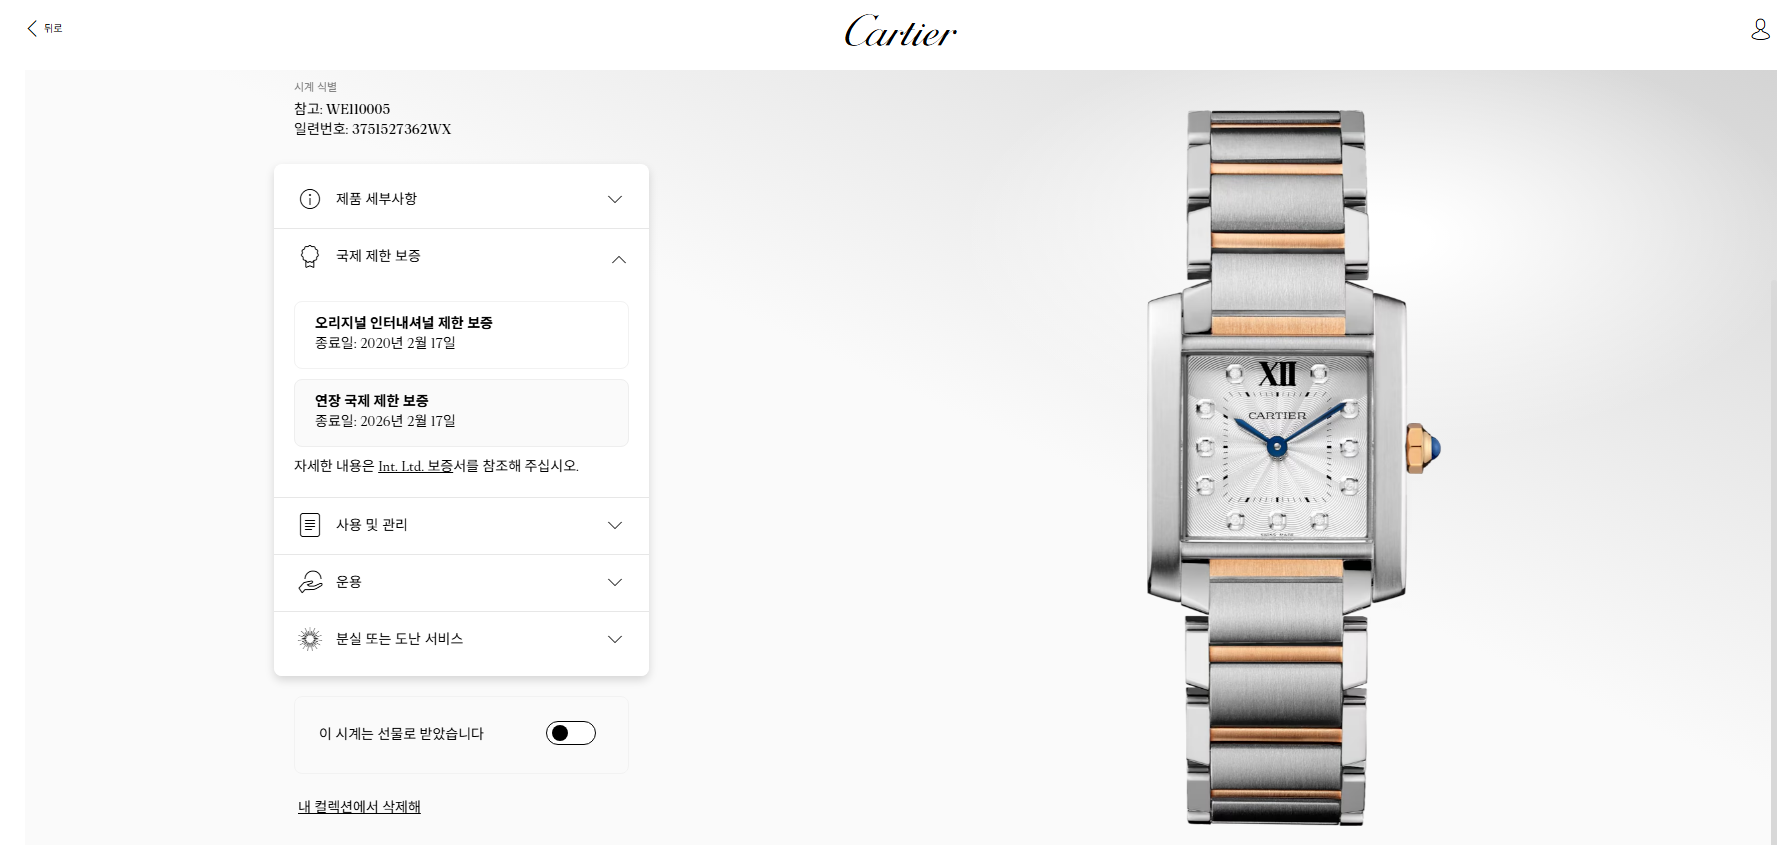Expand the 사용 및 관리 chevron

(x=615, y=525)
